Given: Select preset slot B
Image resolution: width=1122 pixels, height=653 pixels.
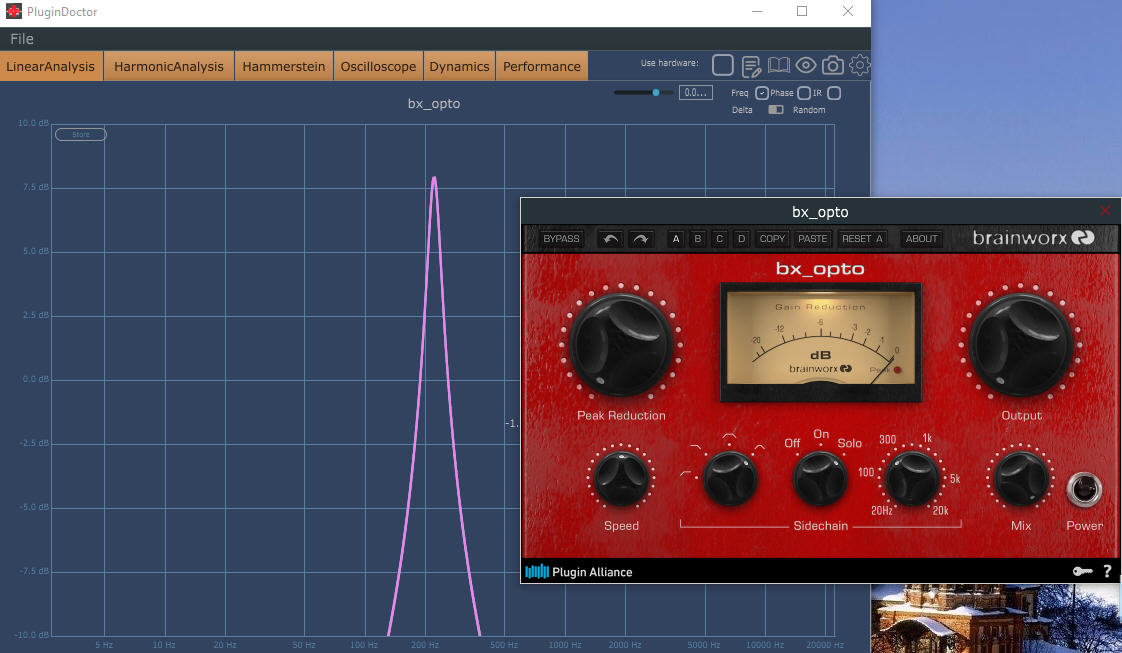Looking at the screenshot, I should (698, 239).
